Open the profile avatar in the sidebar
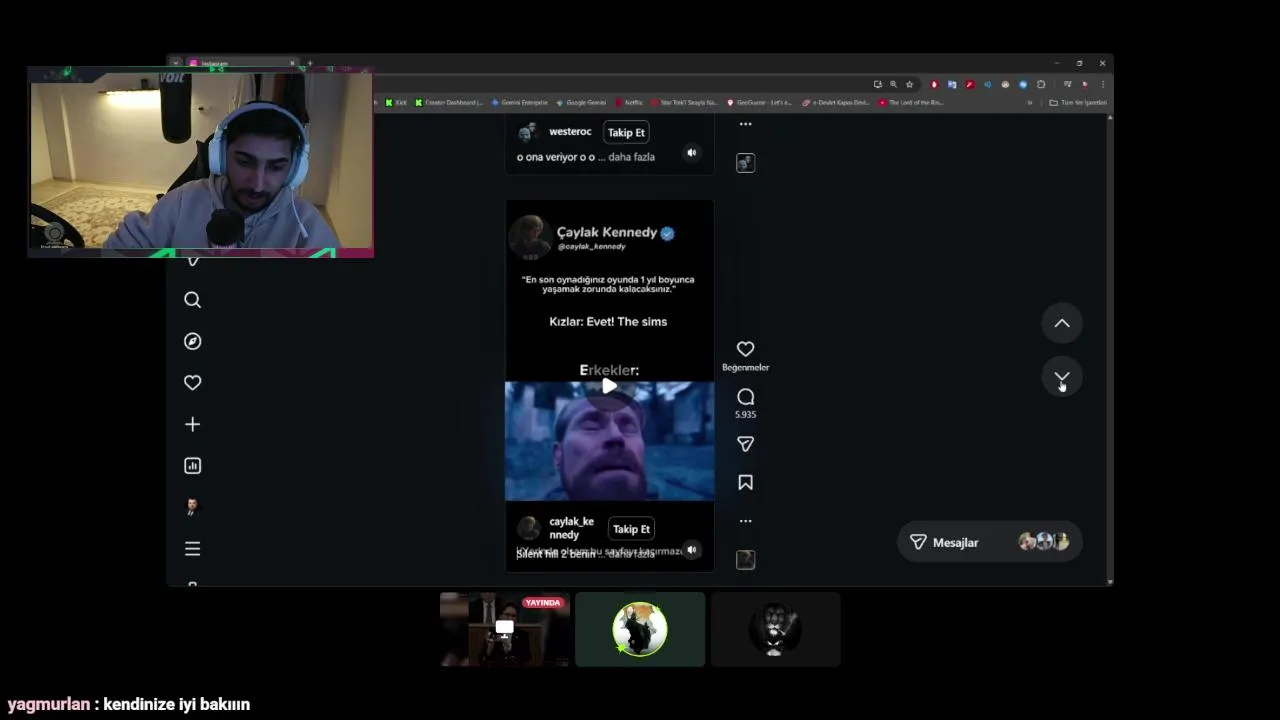1280x720 pixels. [x=193, y=507]
